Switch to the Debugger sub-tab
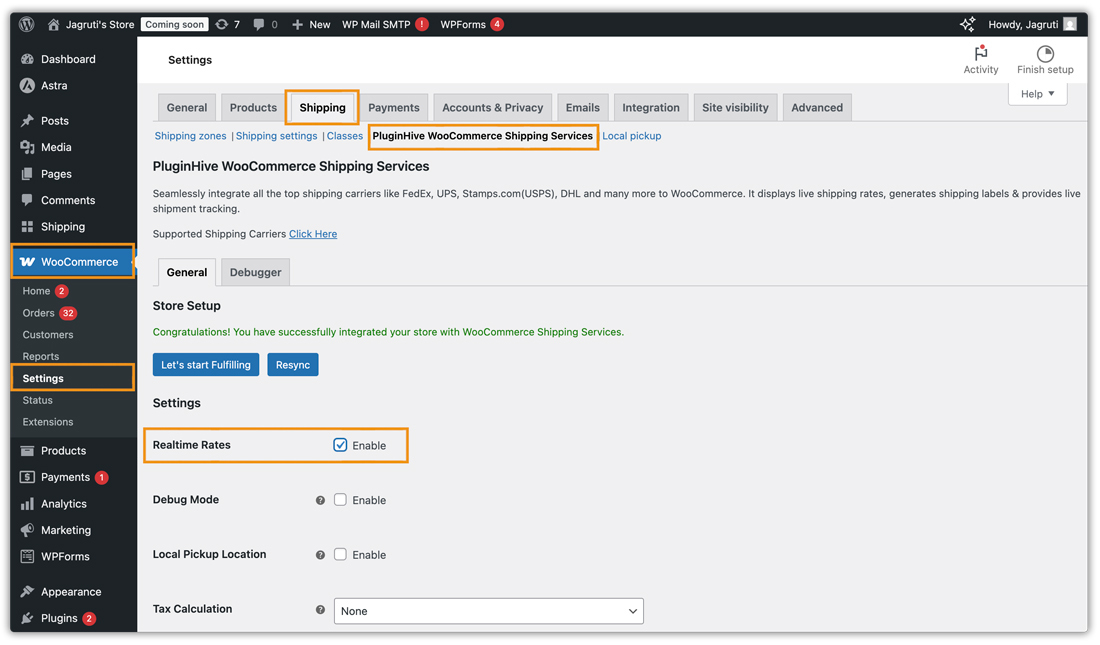1100x645 pixels. point(255,272)
